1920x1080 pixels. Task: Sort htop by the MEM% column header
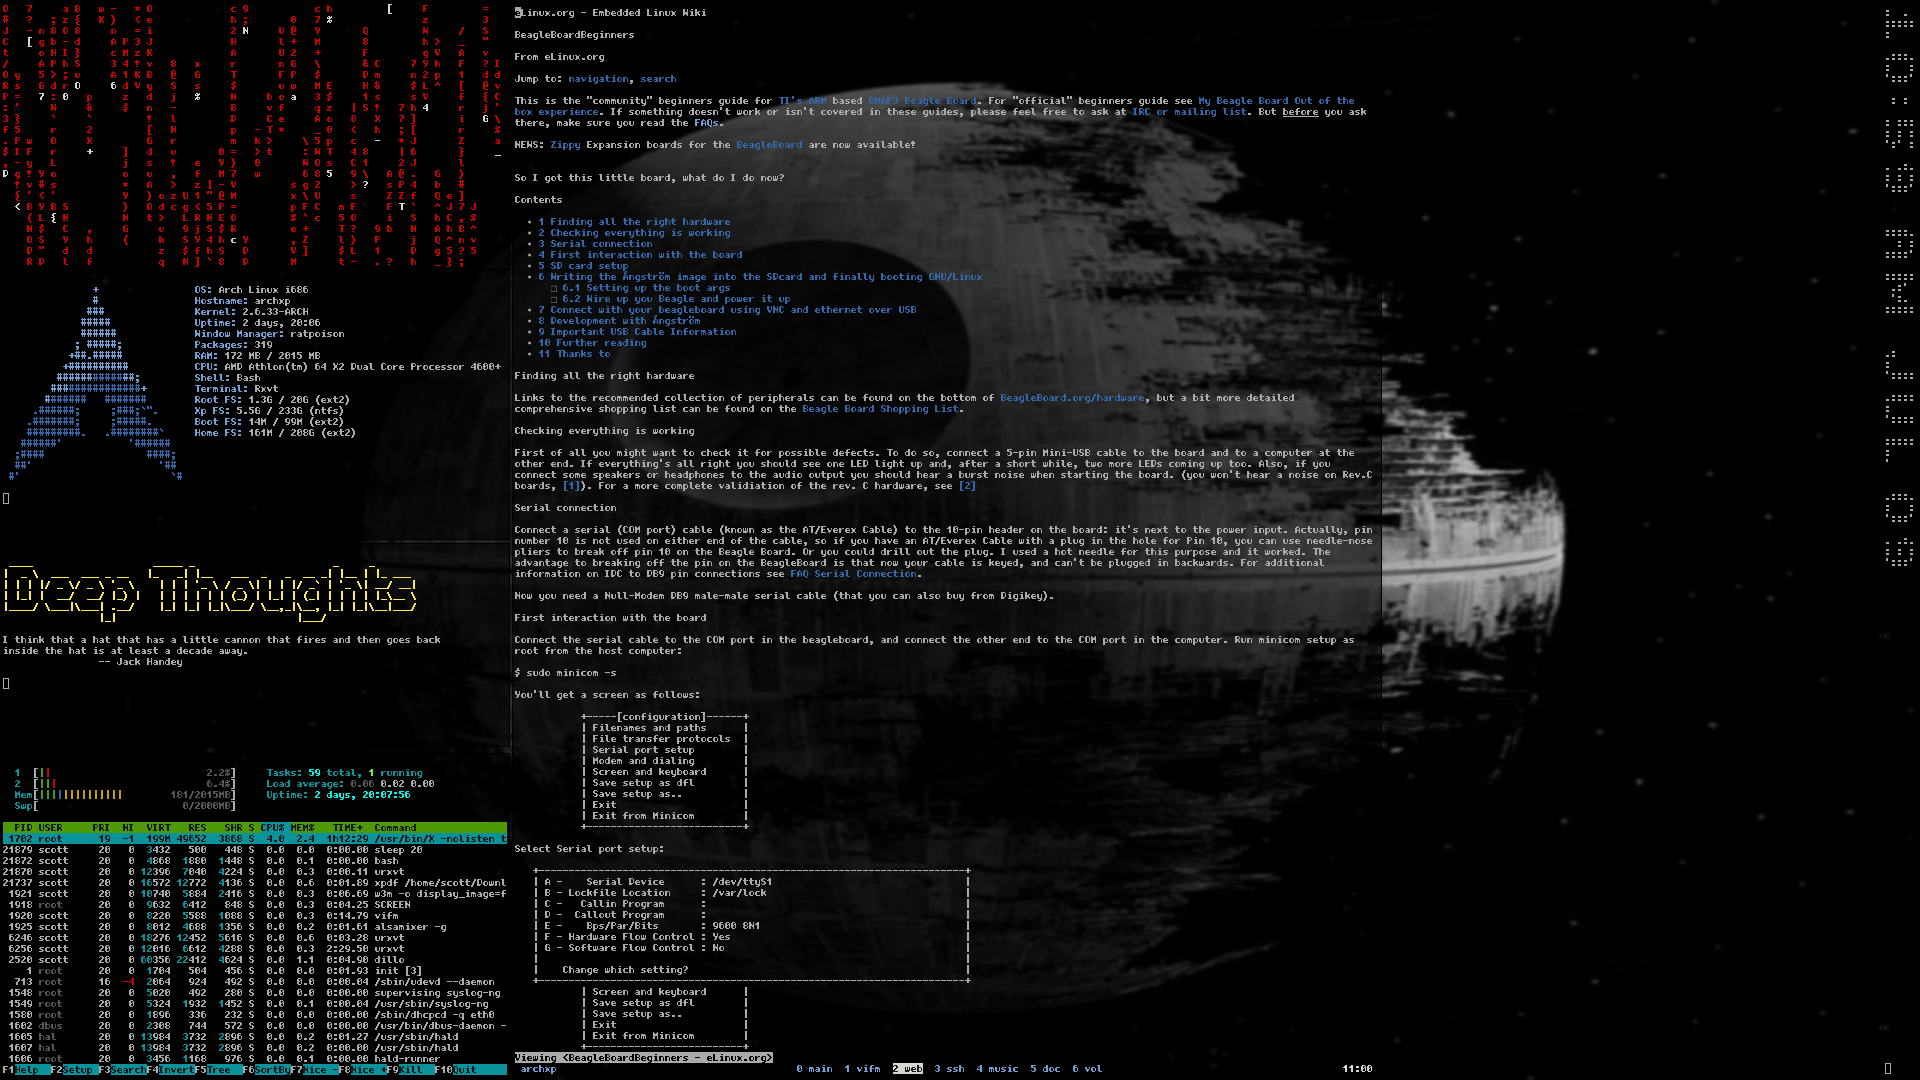302,828
